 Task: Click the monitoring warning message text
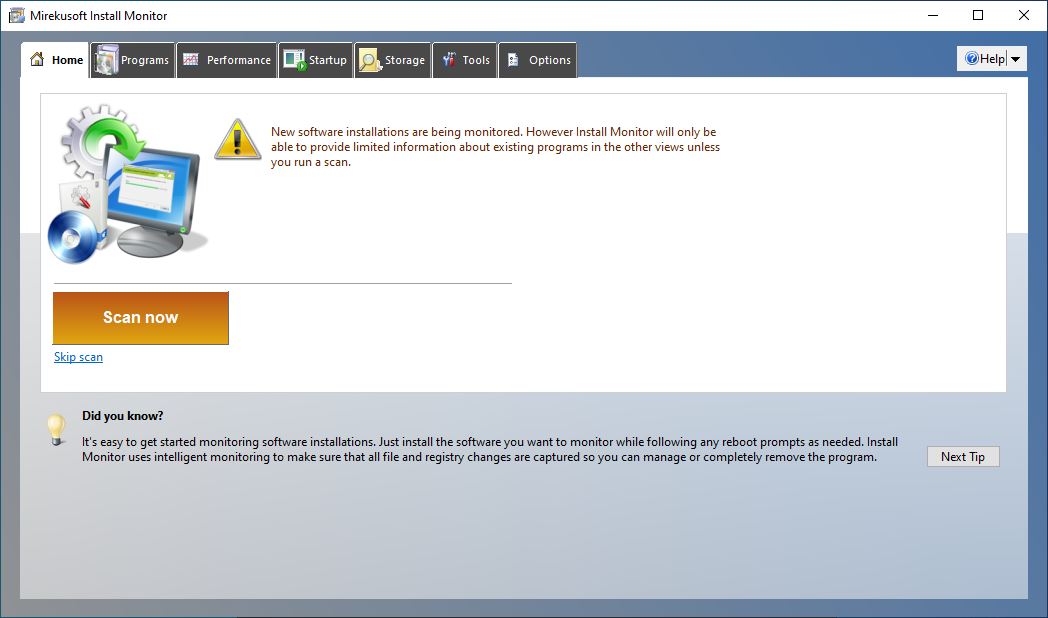coord(495,147)
